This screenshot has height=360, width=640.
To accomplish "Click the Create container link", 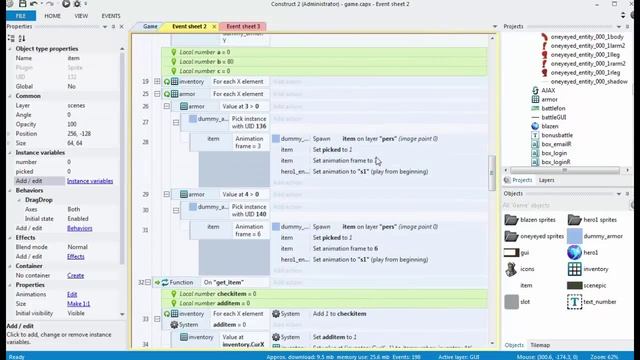I will pos(76,276).
